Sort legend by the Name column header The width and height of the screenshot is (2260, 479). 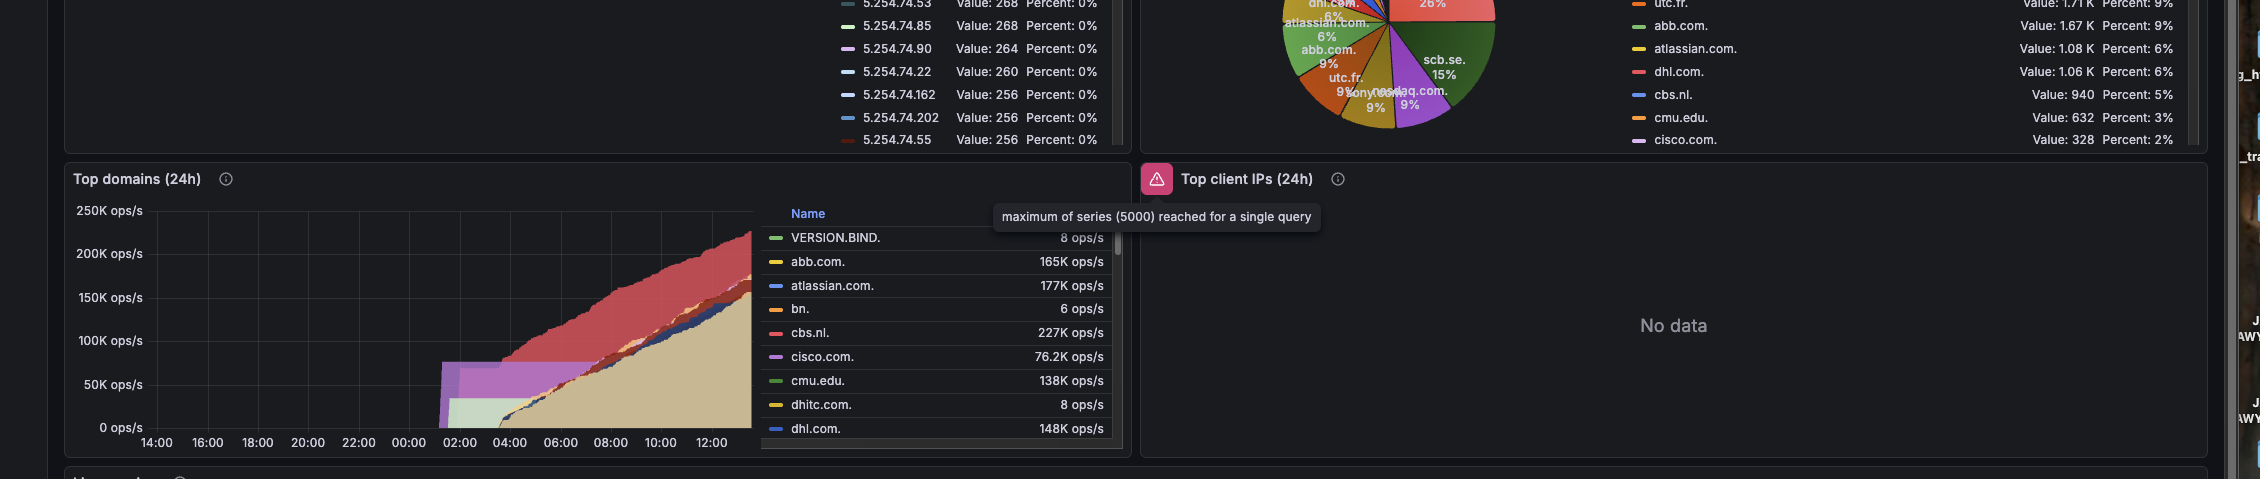pos(808,214)
